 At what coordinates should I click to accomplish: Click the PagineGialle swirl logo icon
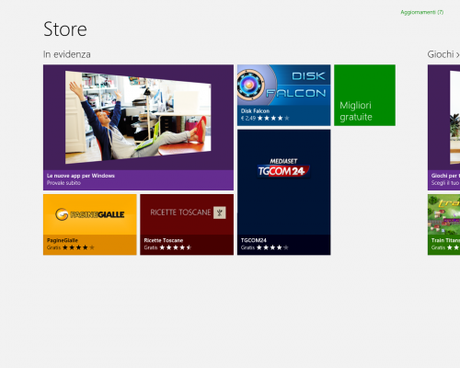pos(62,214)
